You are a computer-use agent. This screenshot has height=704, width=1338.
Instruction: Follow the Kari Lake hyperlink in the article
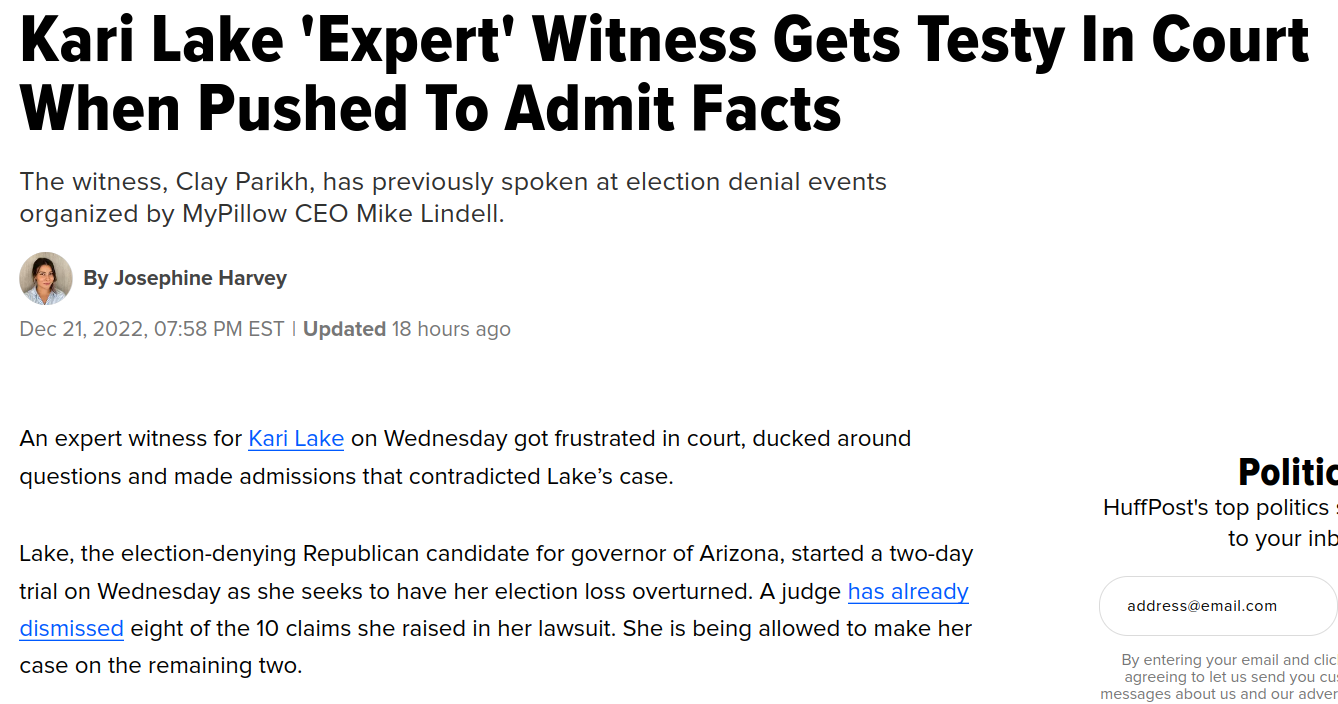[x=296, y=438]
